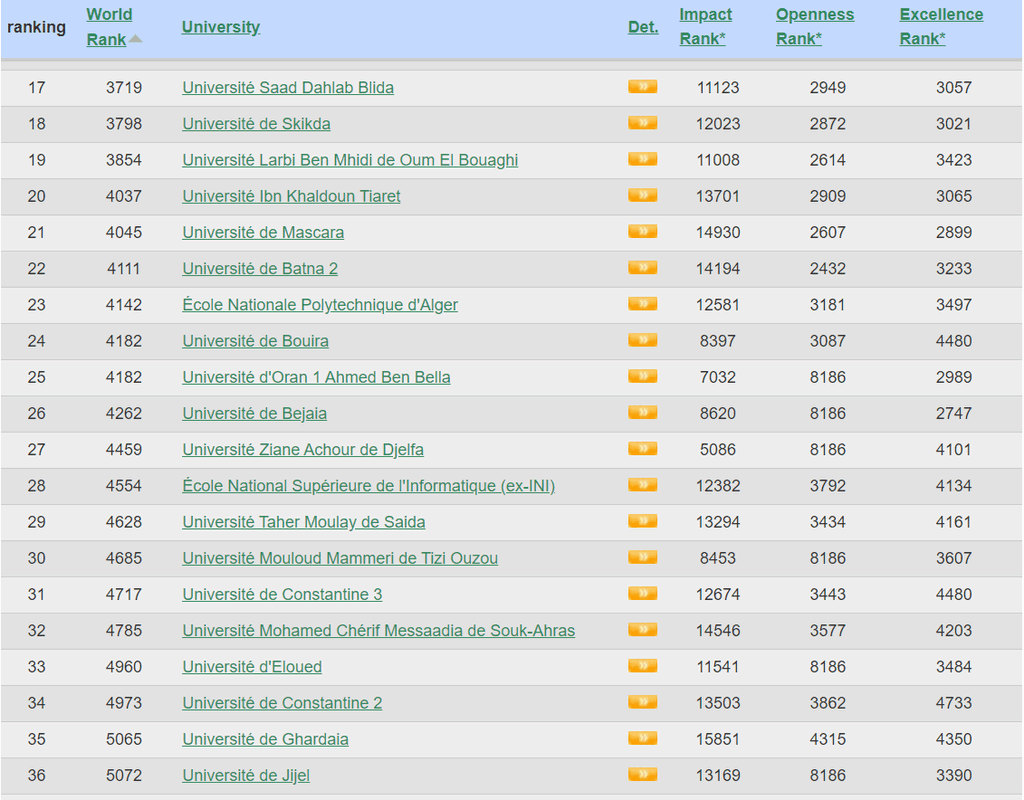
Task: Open Université Taher Moulay de Saida link
Action: click(304, 522)
